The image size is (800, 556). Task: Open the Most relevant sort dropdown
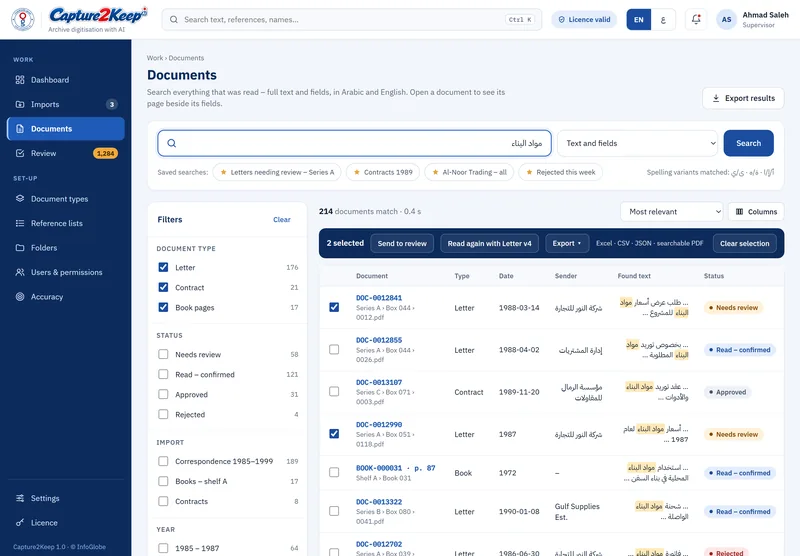(x=671, y=212)
